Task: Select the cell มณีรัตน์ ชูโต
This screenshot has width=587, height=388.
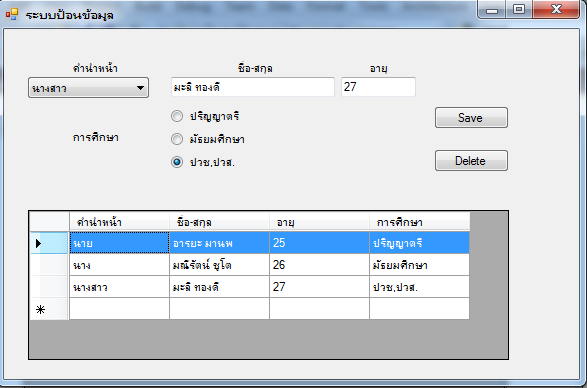Action: point(219,265)
